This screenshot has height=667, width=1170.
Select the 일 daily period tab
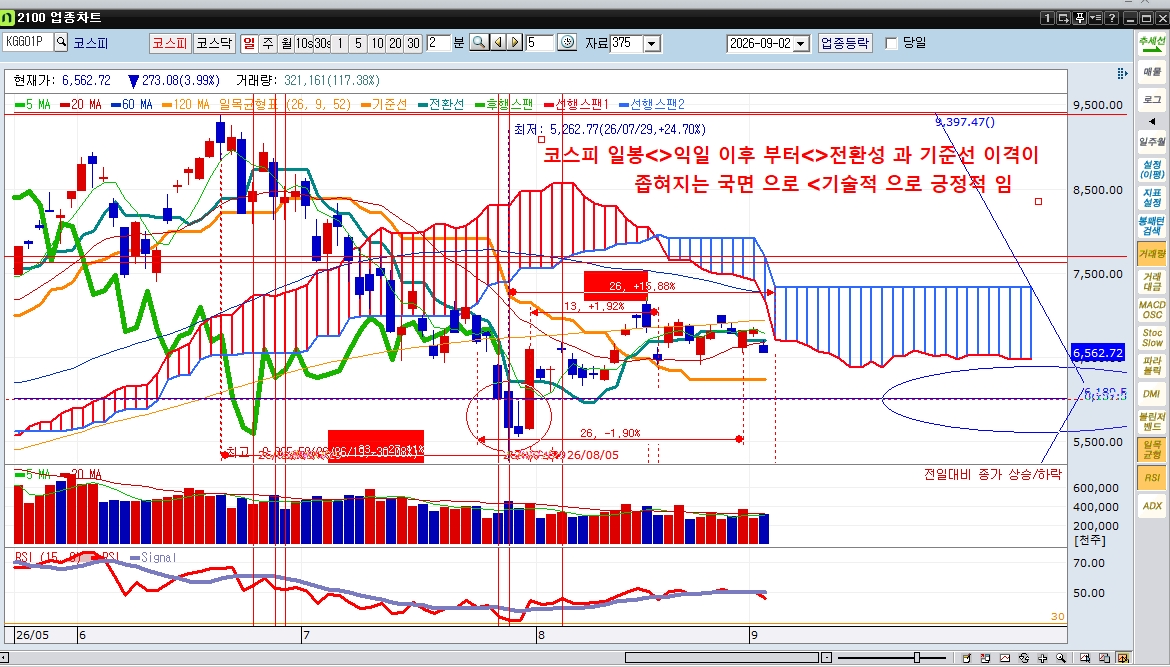[248, 43]
